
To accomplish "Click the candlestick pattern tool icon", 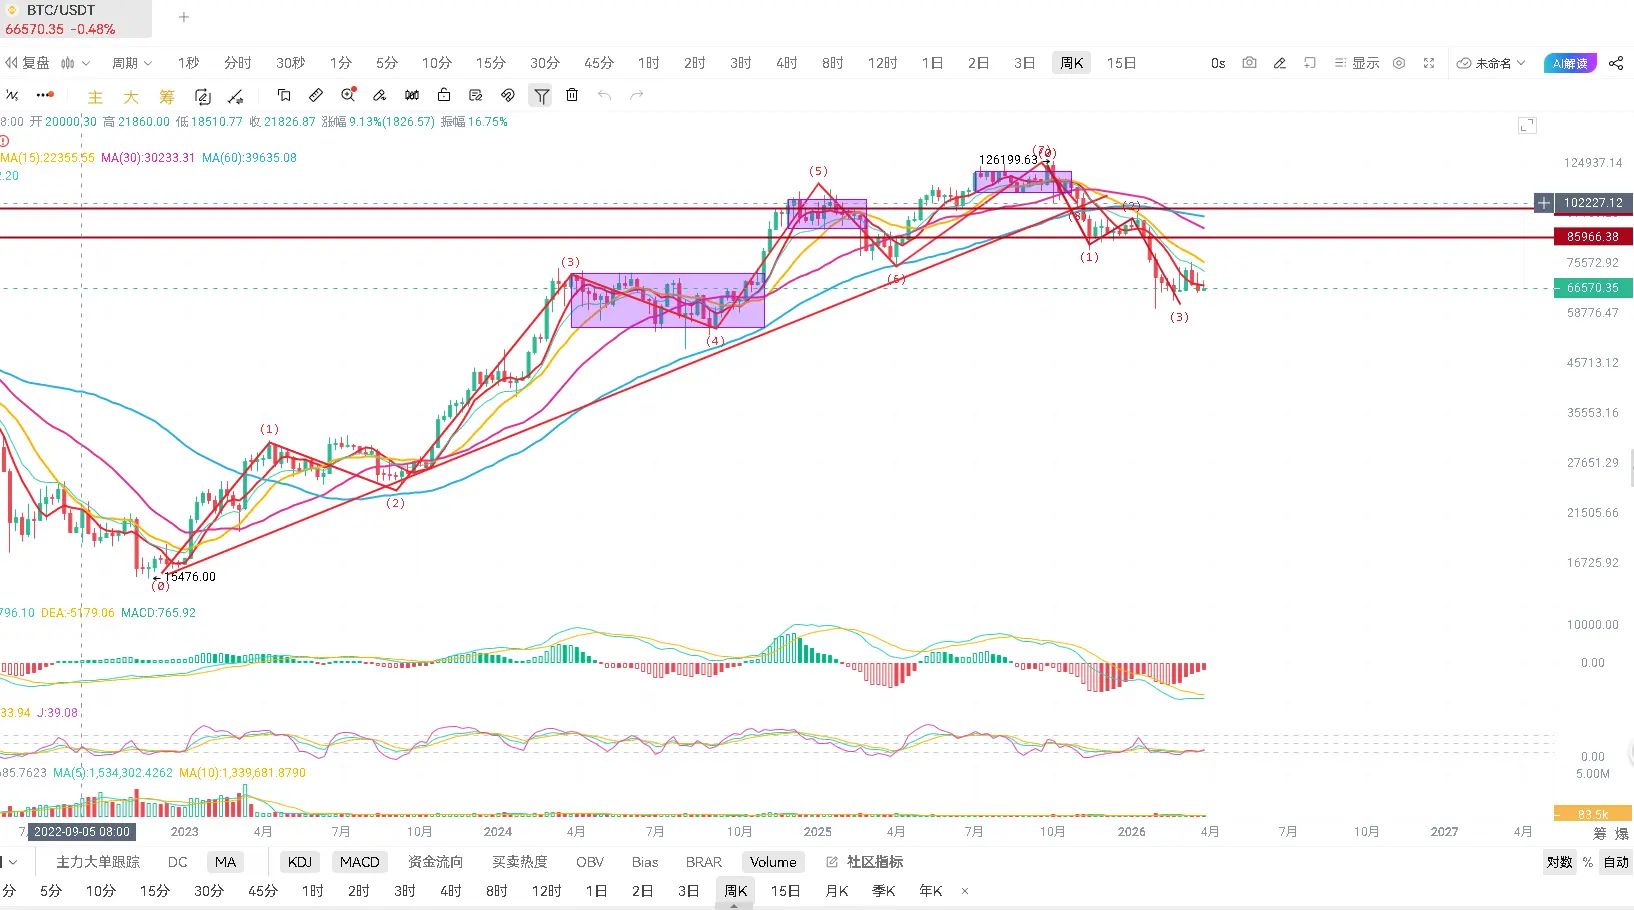I will 412,95.
